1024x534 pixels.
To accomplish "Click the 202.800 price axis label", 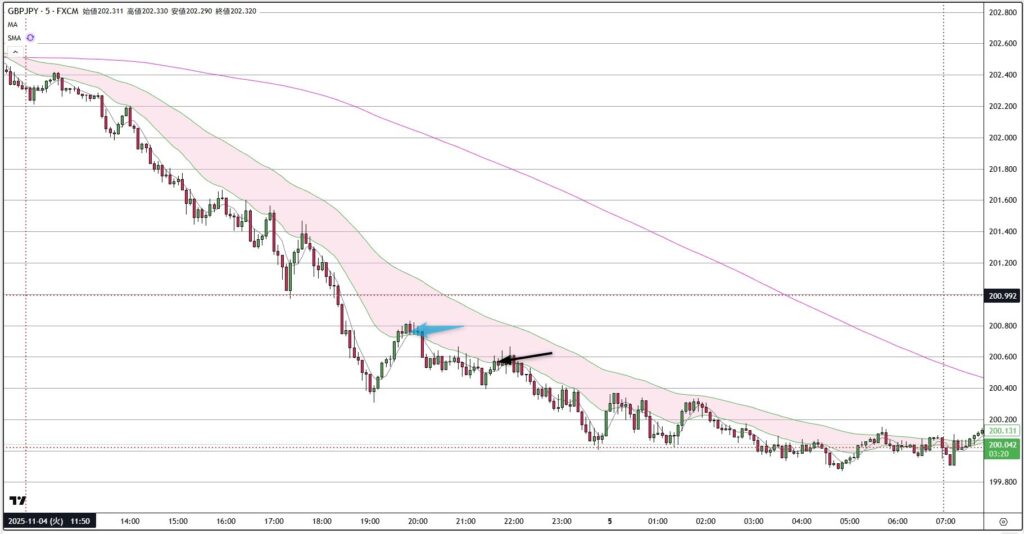I will 1002,12.
